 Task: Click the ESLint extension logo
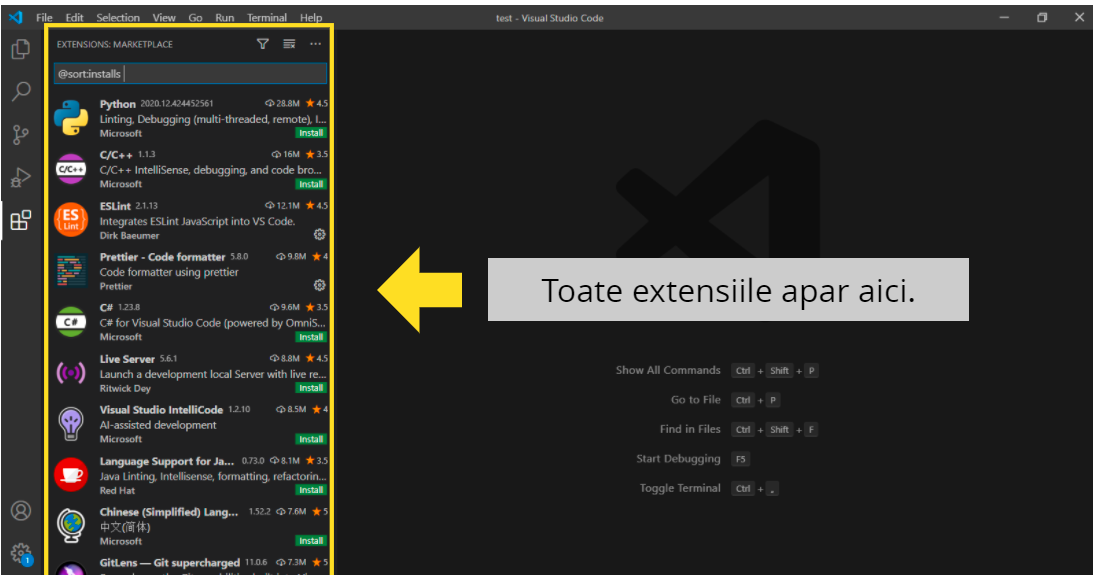pos(71,220)
